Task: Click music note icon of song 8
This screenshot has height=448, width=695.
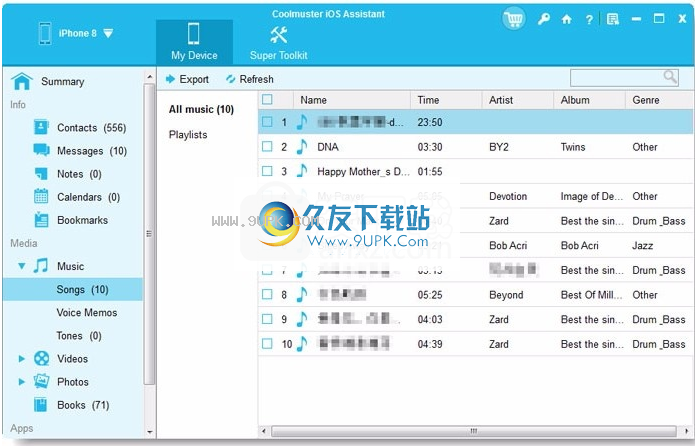Action: click(302, 294)
